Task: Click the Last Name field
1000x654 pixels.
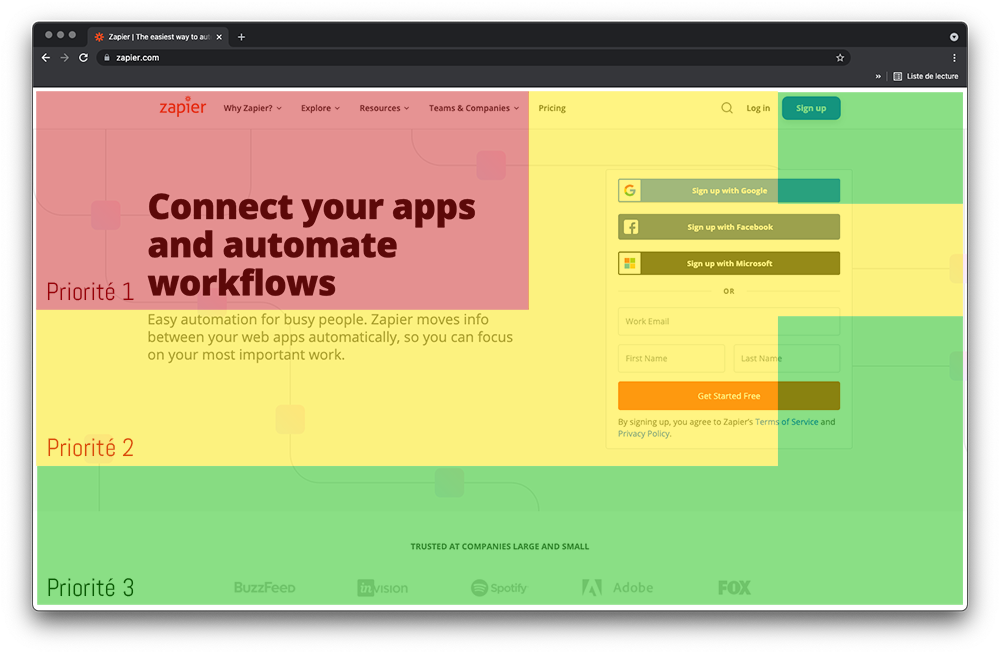Action: 786,358
